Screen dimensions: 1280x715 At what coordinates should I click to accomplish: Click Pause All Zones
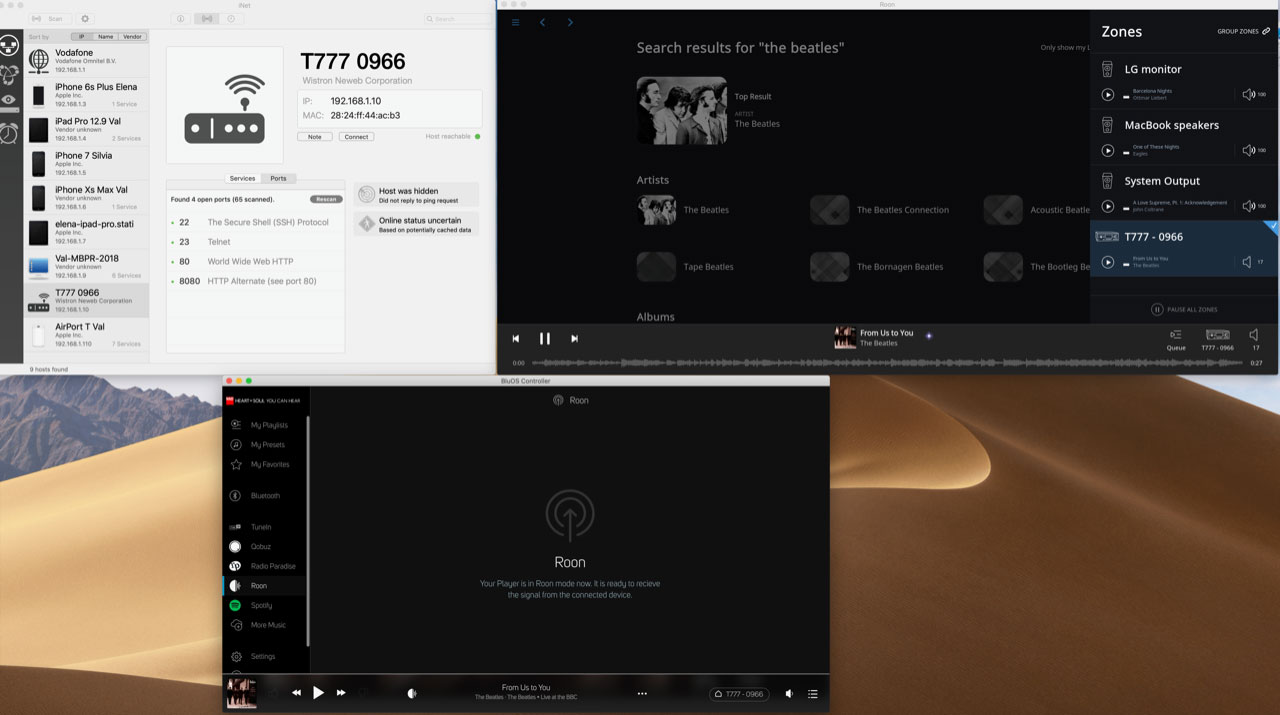(1184, 309)
